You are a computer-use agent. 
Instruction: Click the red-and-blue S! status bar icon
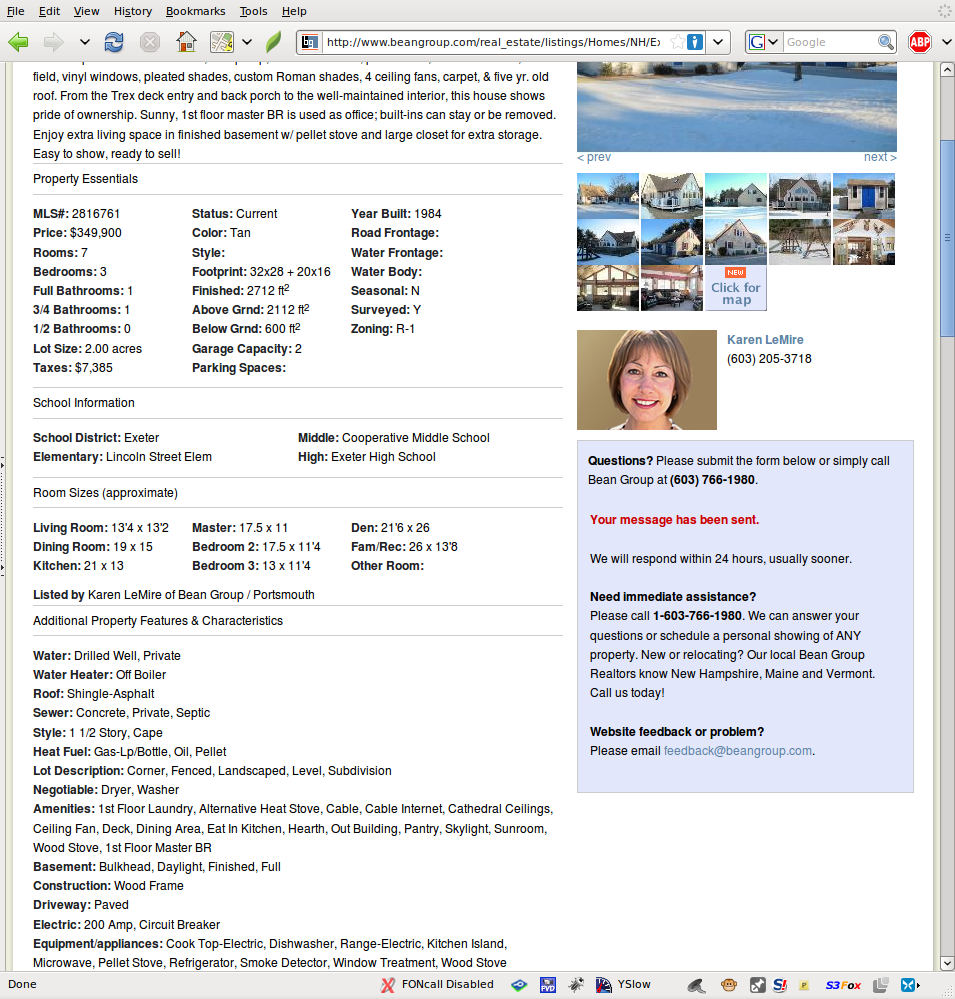click(x=780, y=985)
